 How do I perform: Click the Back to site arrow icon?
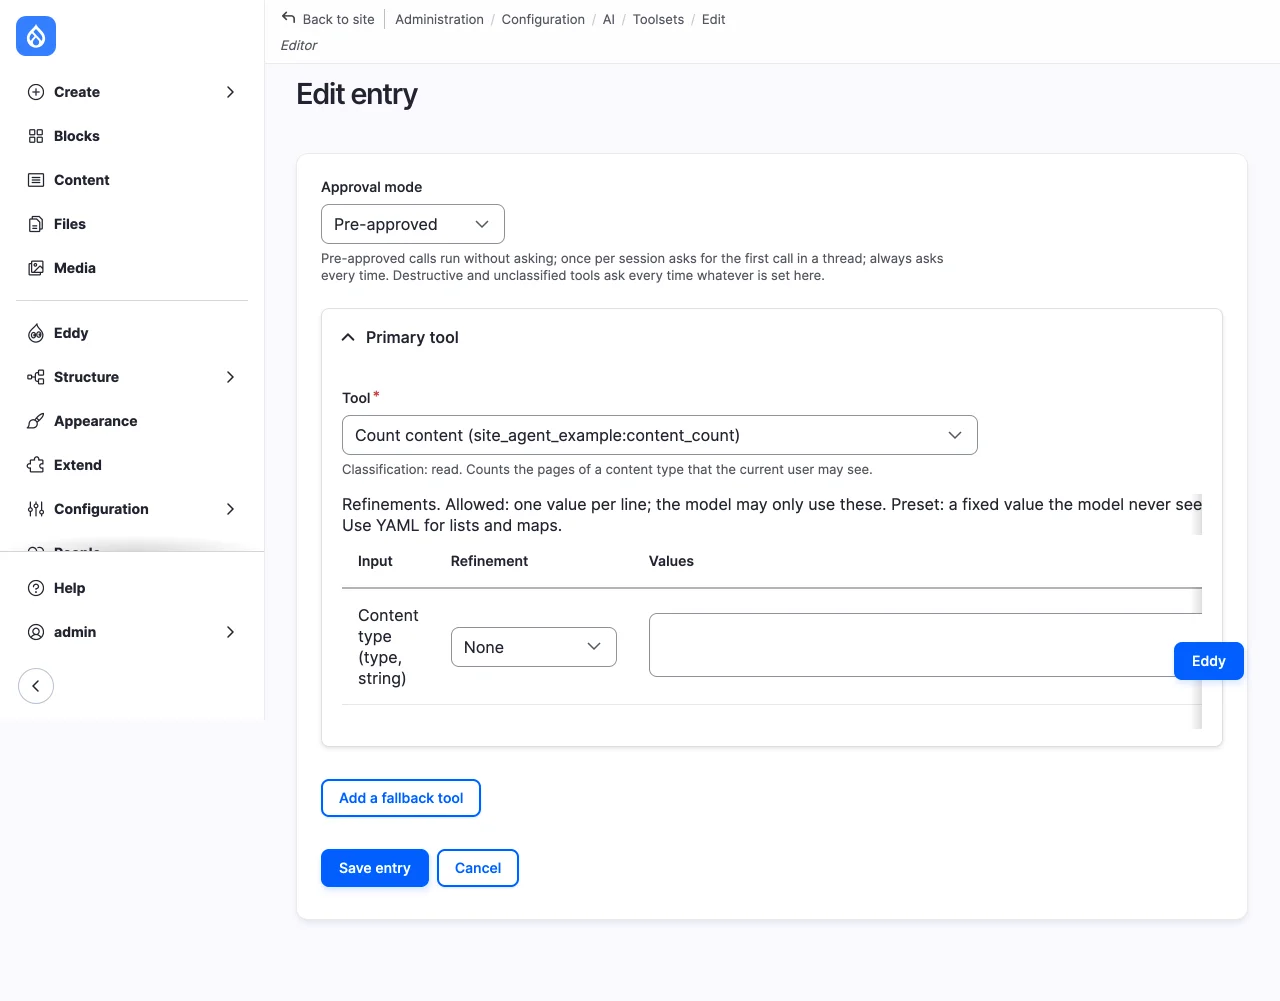[x=289, y=18]
